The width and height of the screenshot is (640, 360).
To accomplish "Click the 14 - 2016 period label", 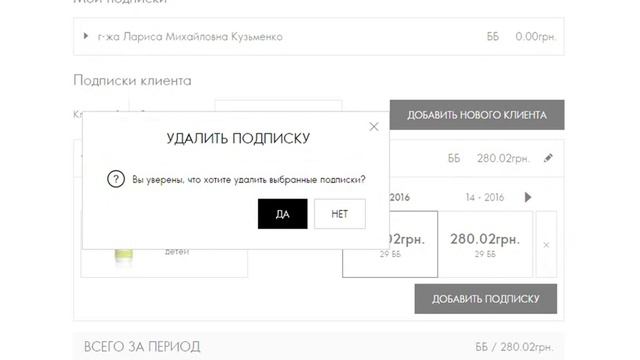I will pos(485,198).
